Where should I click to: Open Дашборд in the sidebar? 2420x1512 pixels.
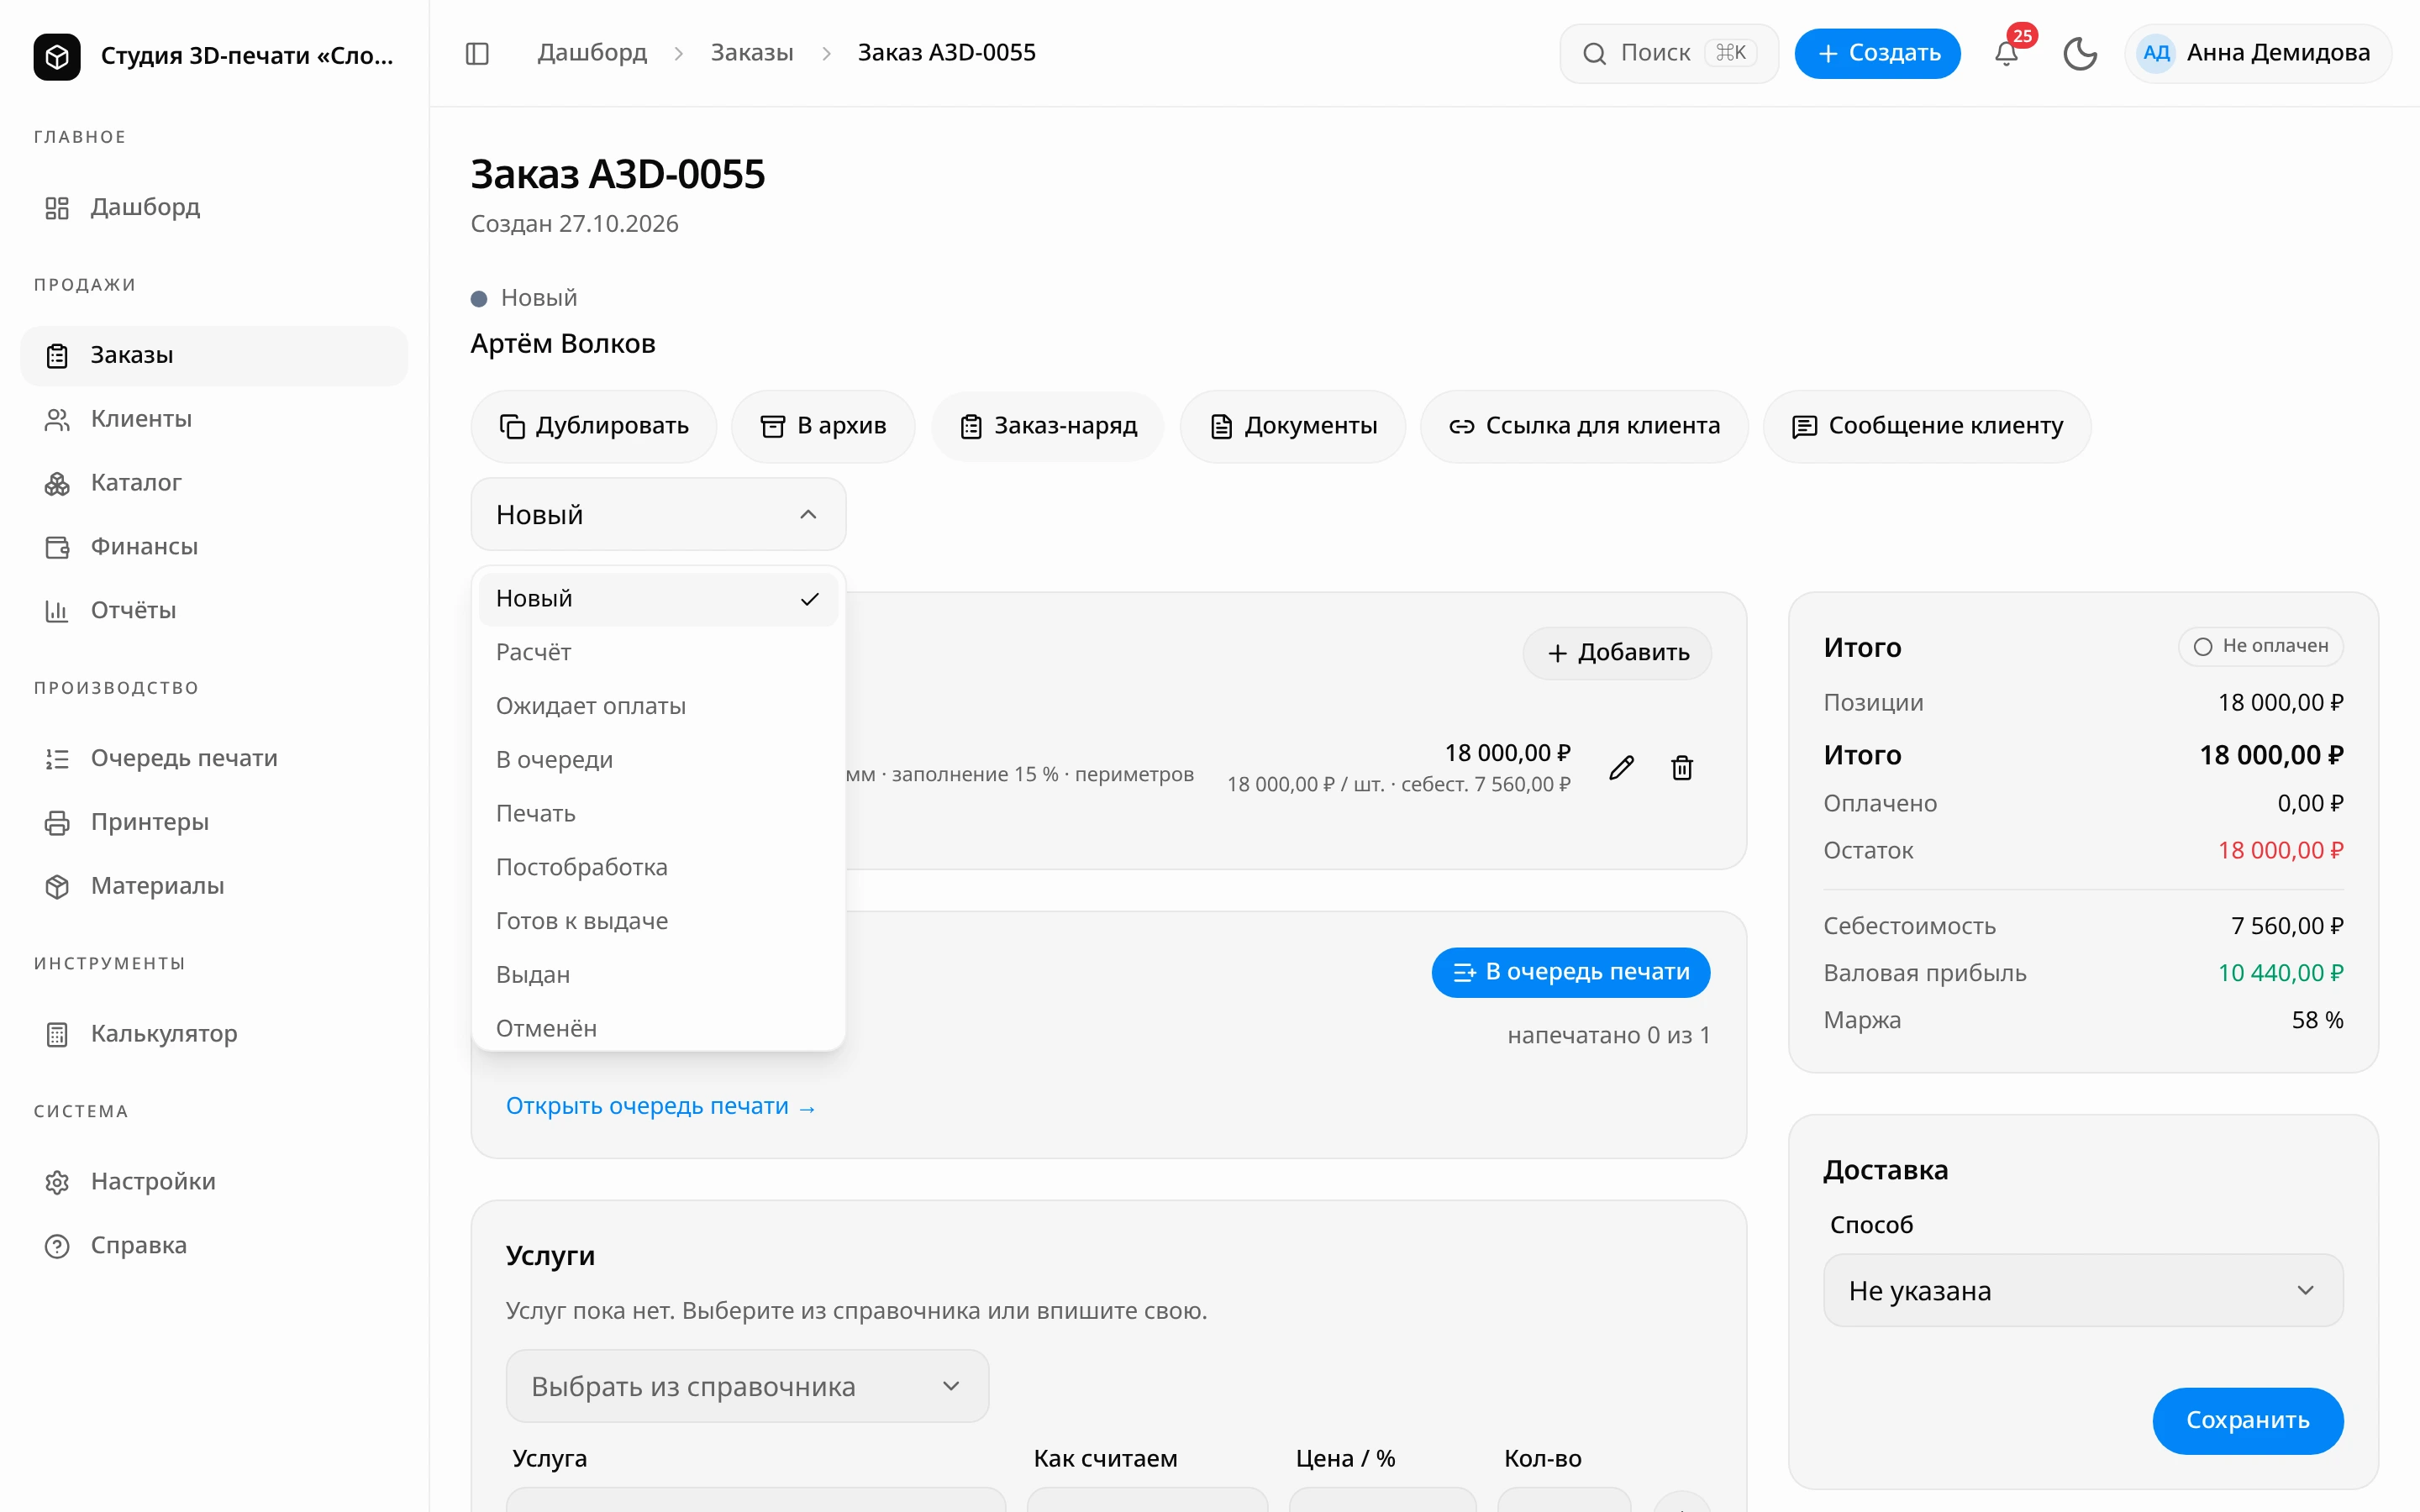214,207
